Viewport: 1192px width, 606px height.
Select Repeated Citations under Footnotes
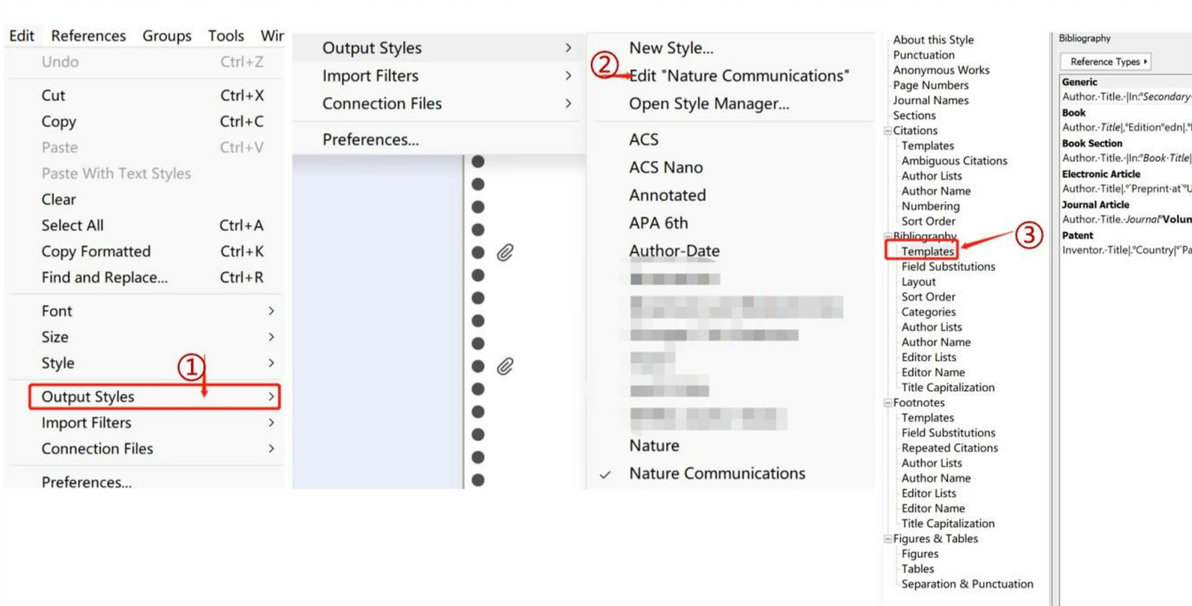pyautogui.click(x=949, y=448)
